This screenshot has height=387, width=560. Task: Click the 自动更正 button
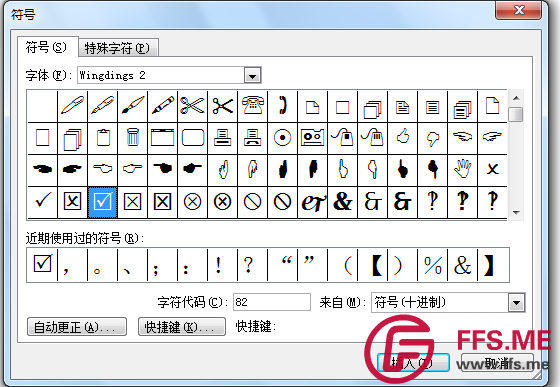(77, 327)
